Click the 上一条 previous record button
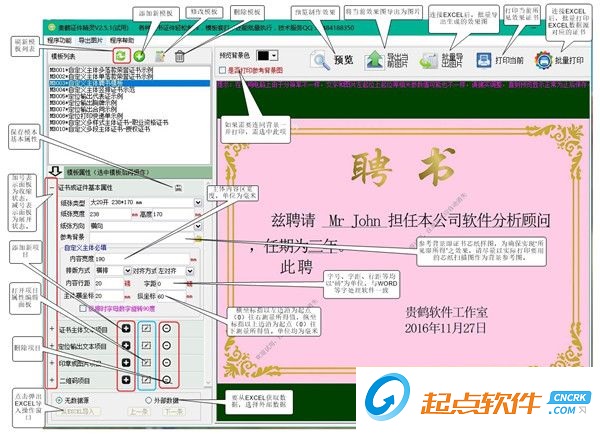600x434 pixels. [139, 412]
